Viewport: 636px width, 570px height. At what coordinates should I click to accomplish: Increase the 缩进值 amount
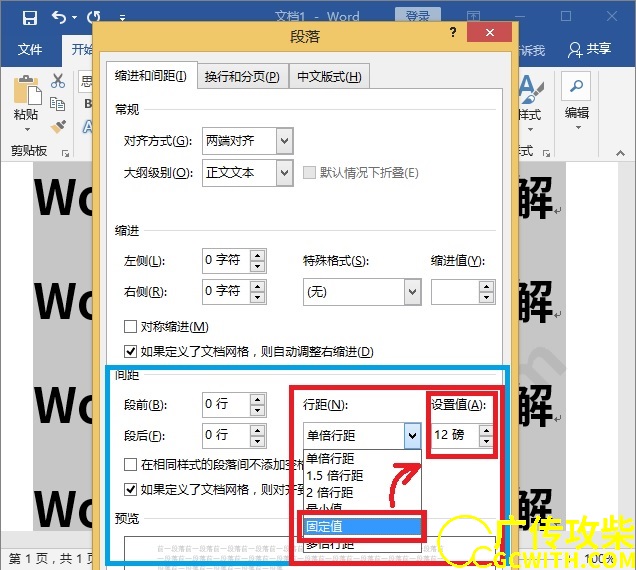click(x=486, y=286)
